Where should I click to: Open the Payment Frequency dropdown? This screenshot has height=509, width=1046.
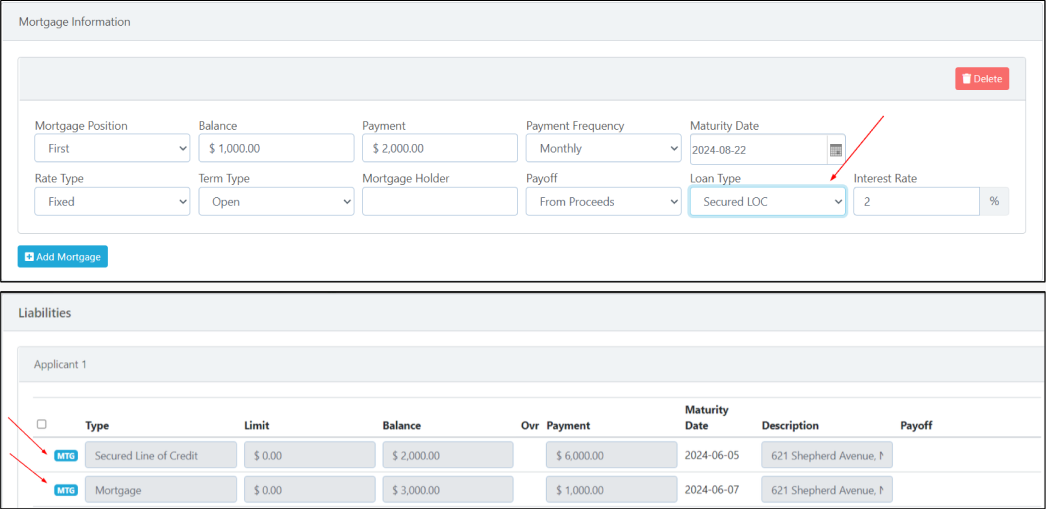[603, 149]
